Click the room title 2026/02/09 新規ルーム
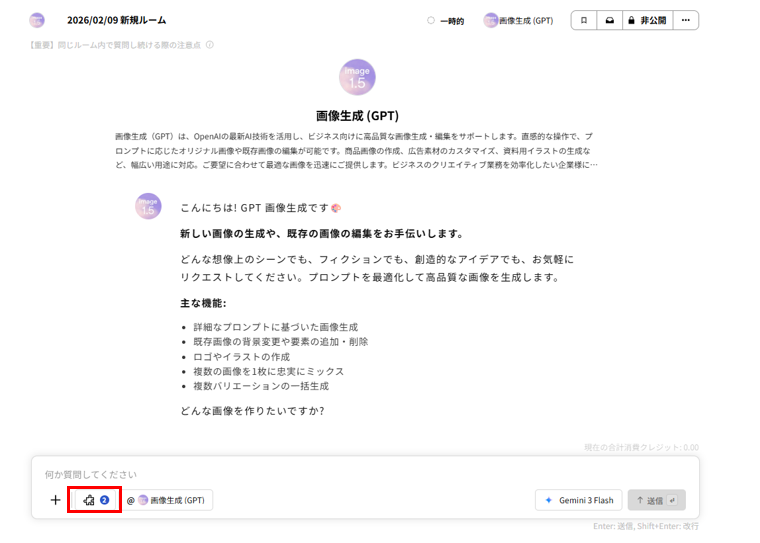 (116, 20)
